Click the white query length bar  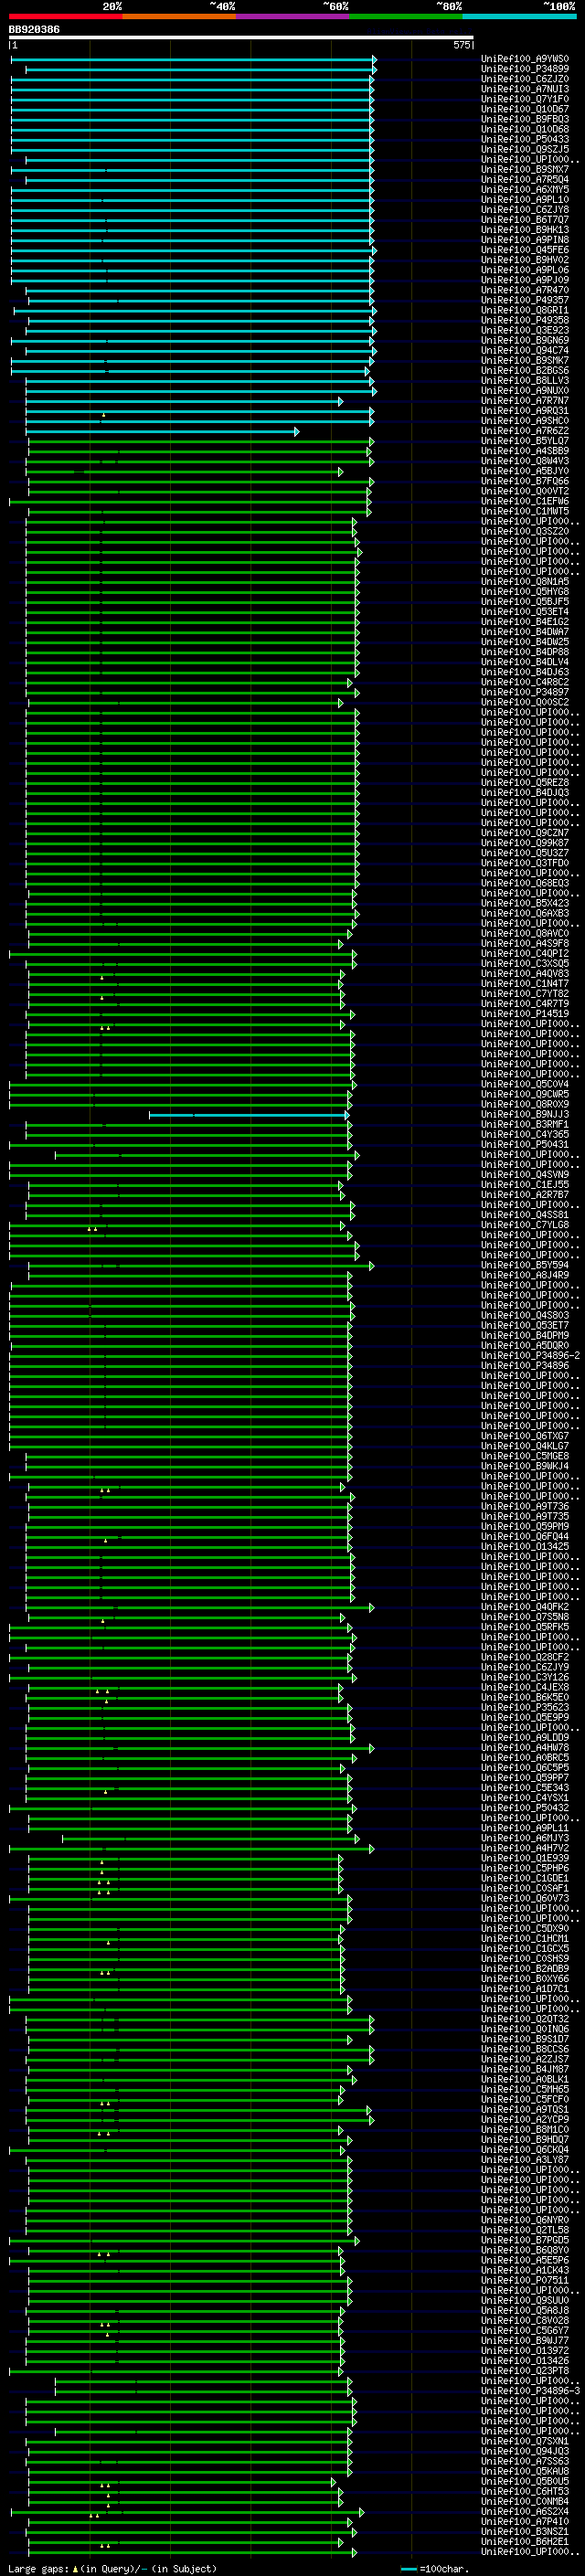point(241,38)
